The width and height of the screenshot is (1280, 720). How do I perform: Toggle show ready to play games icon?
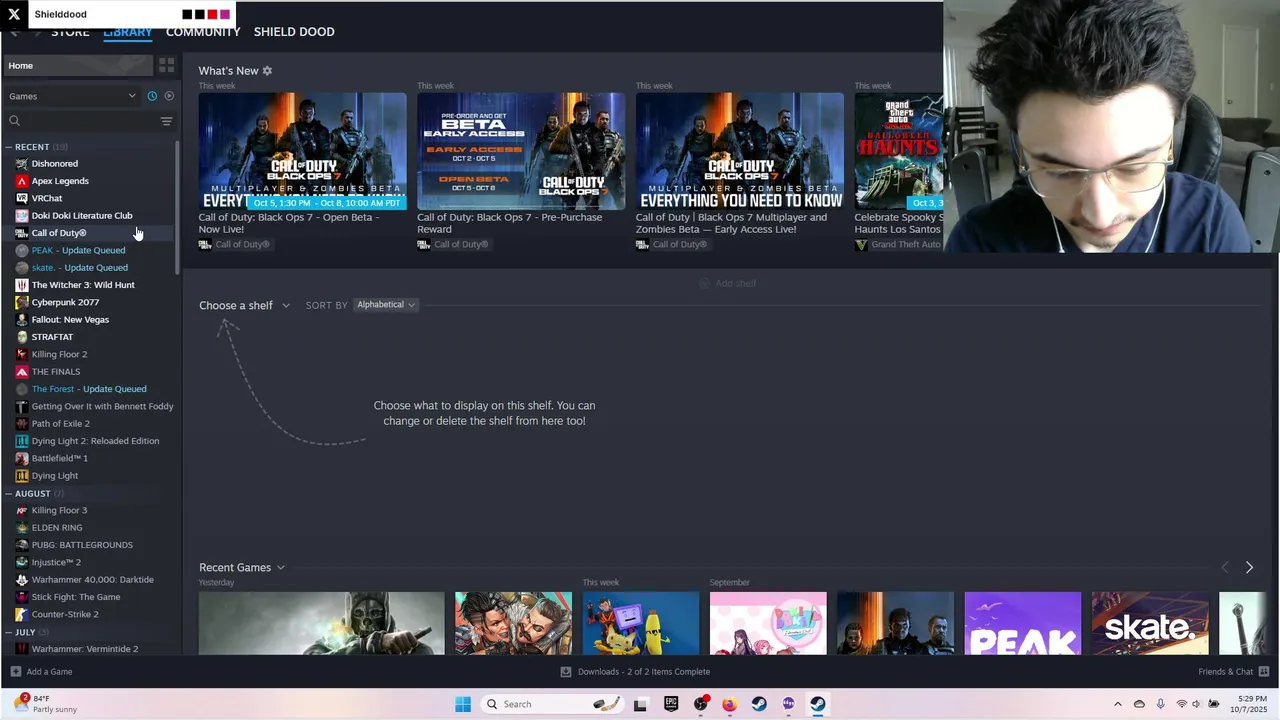[x=169, y=96]
